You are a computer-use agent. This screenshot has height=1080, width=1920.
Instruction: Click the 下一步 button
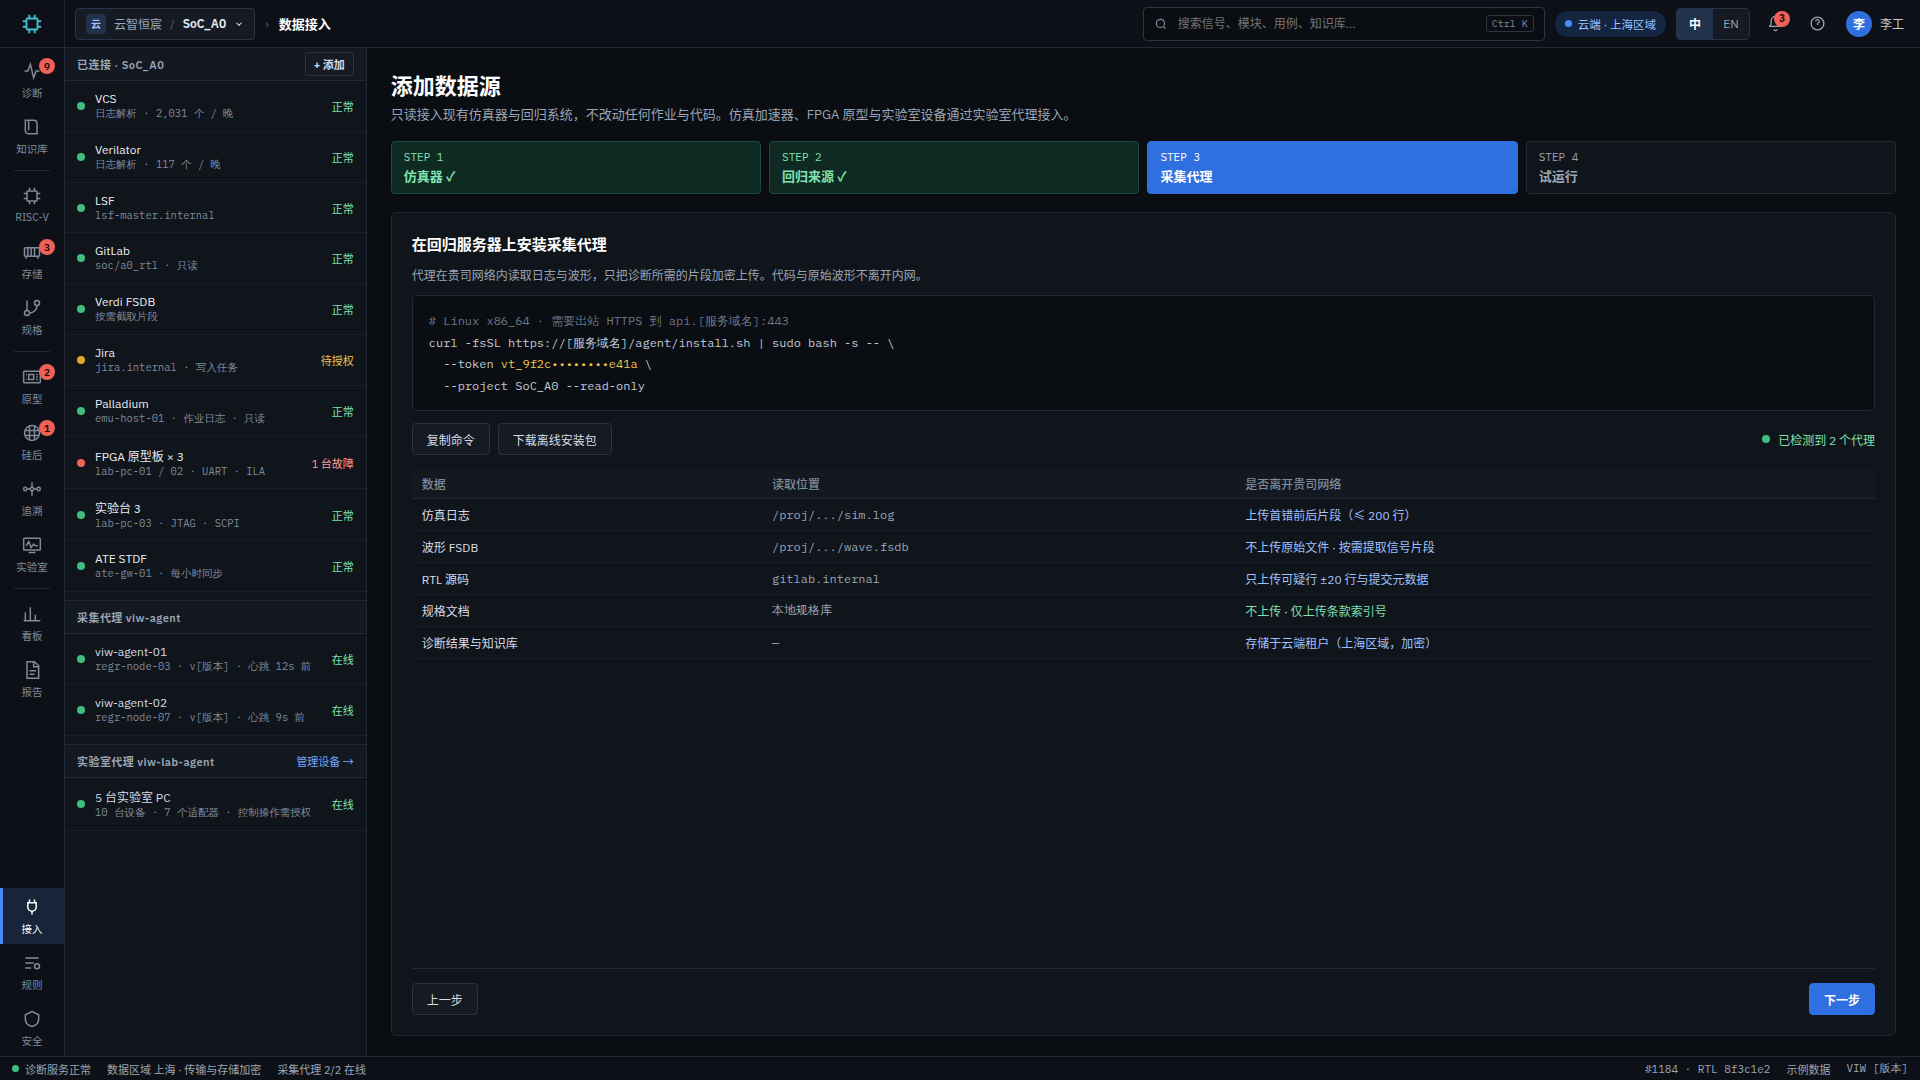tap(1841, 1000)
